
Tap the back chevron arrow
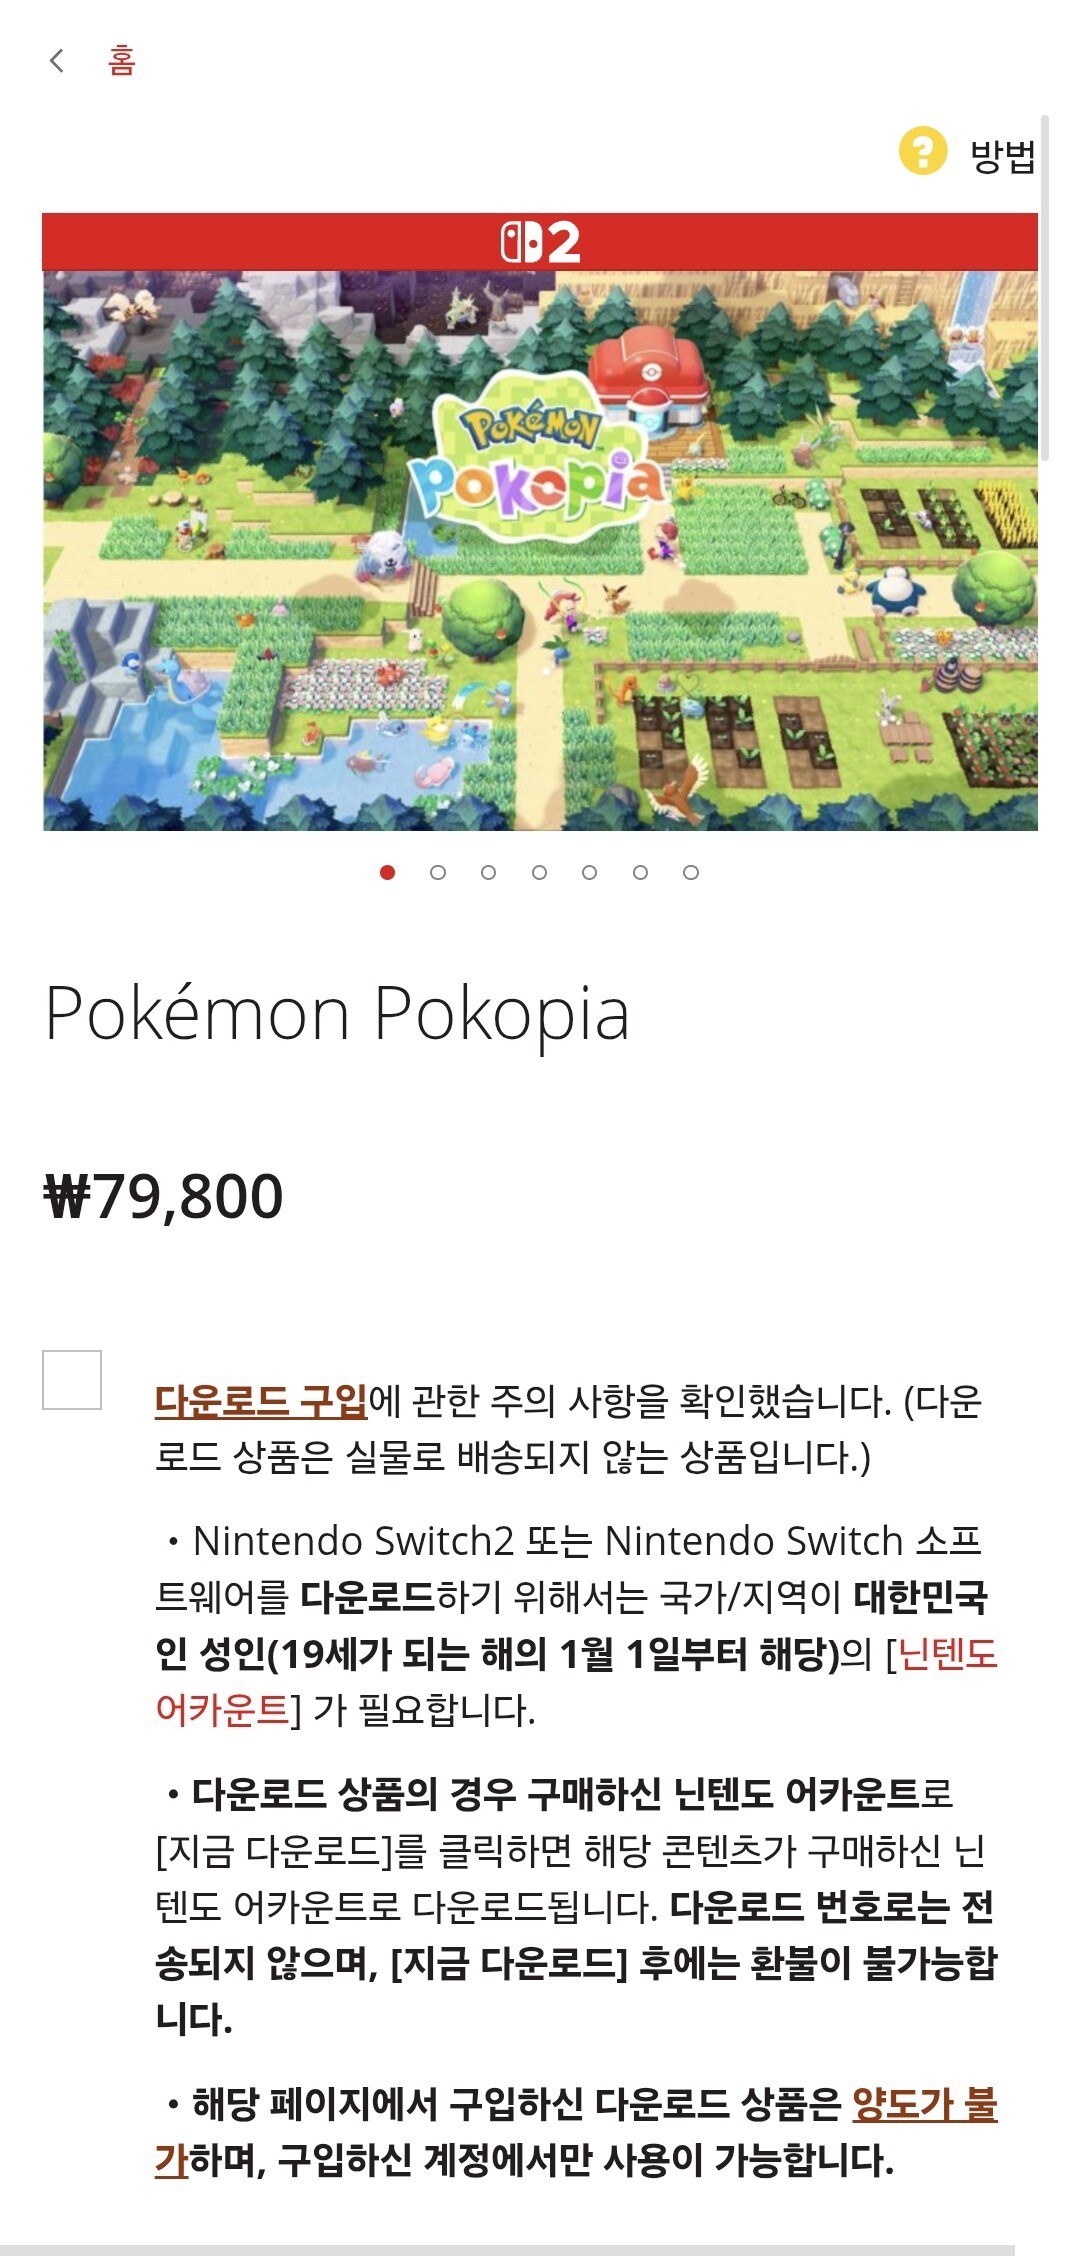(x=57, y=61)
